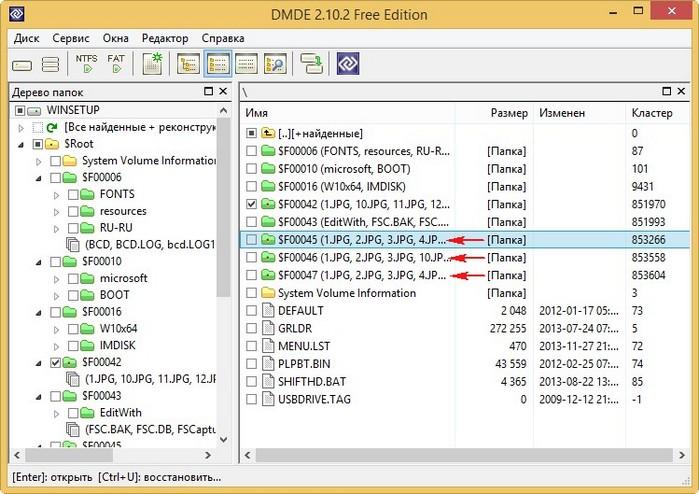Open the Справка menu
Screen dimensions: 699x494
pos(223,38)
